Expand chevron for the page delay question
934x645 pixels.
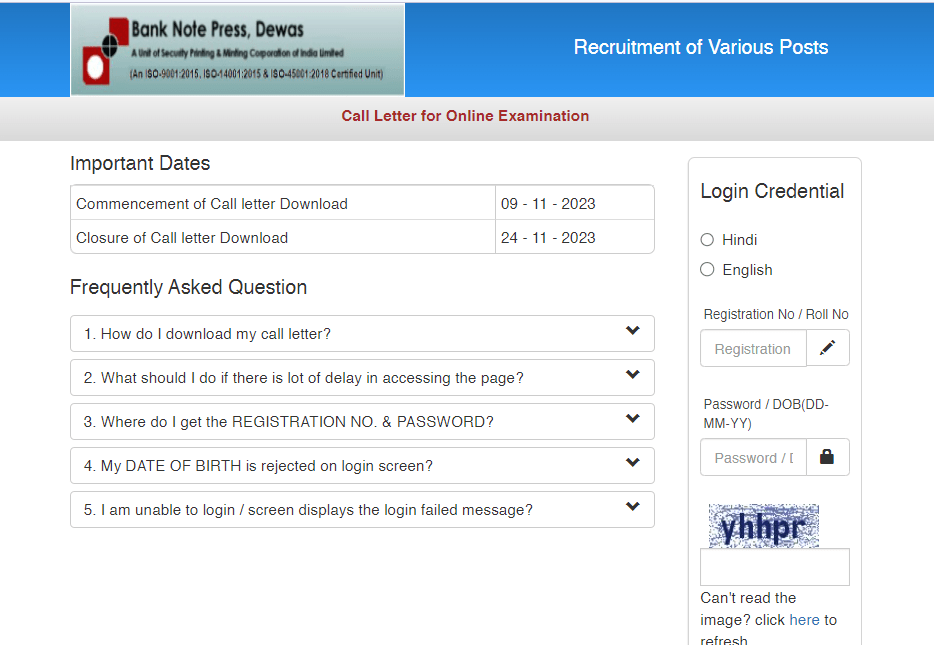pyautogui.click(x=632, y=376)
